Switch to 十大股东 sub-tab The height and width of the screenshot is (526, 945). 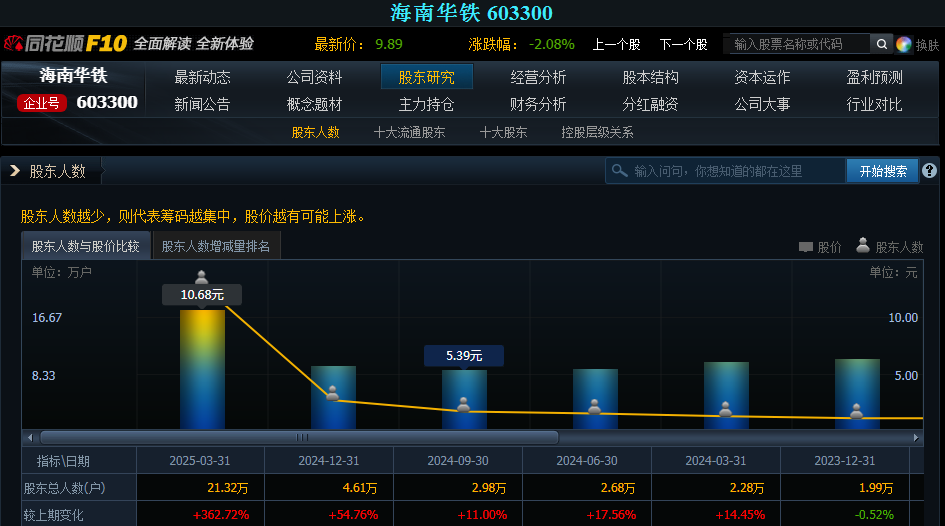(x=503, y=133)
